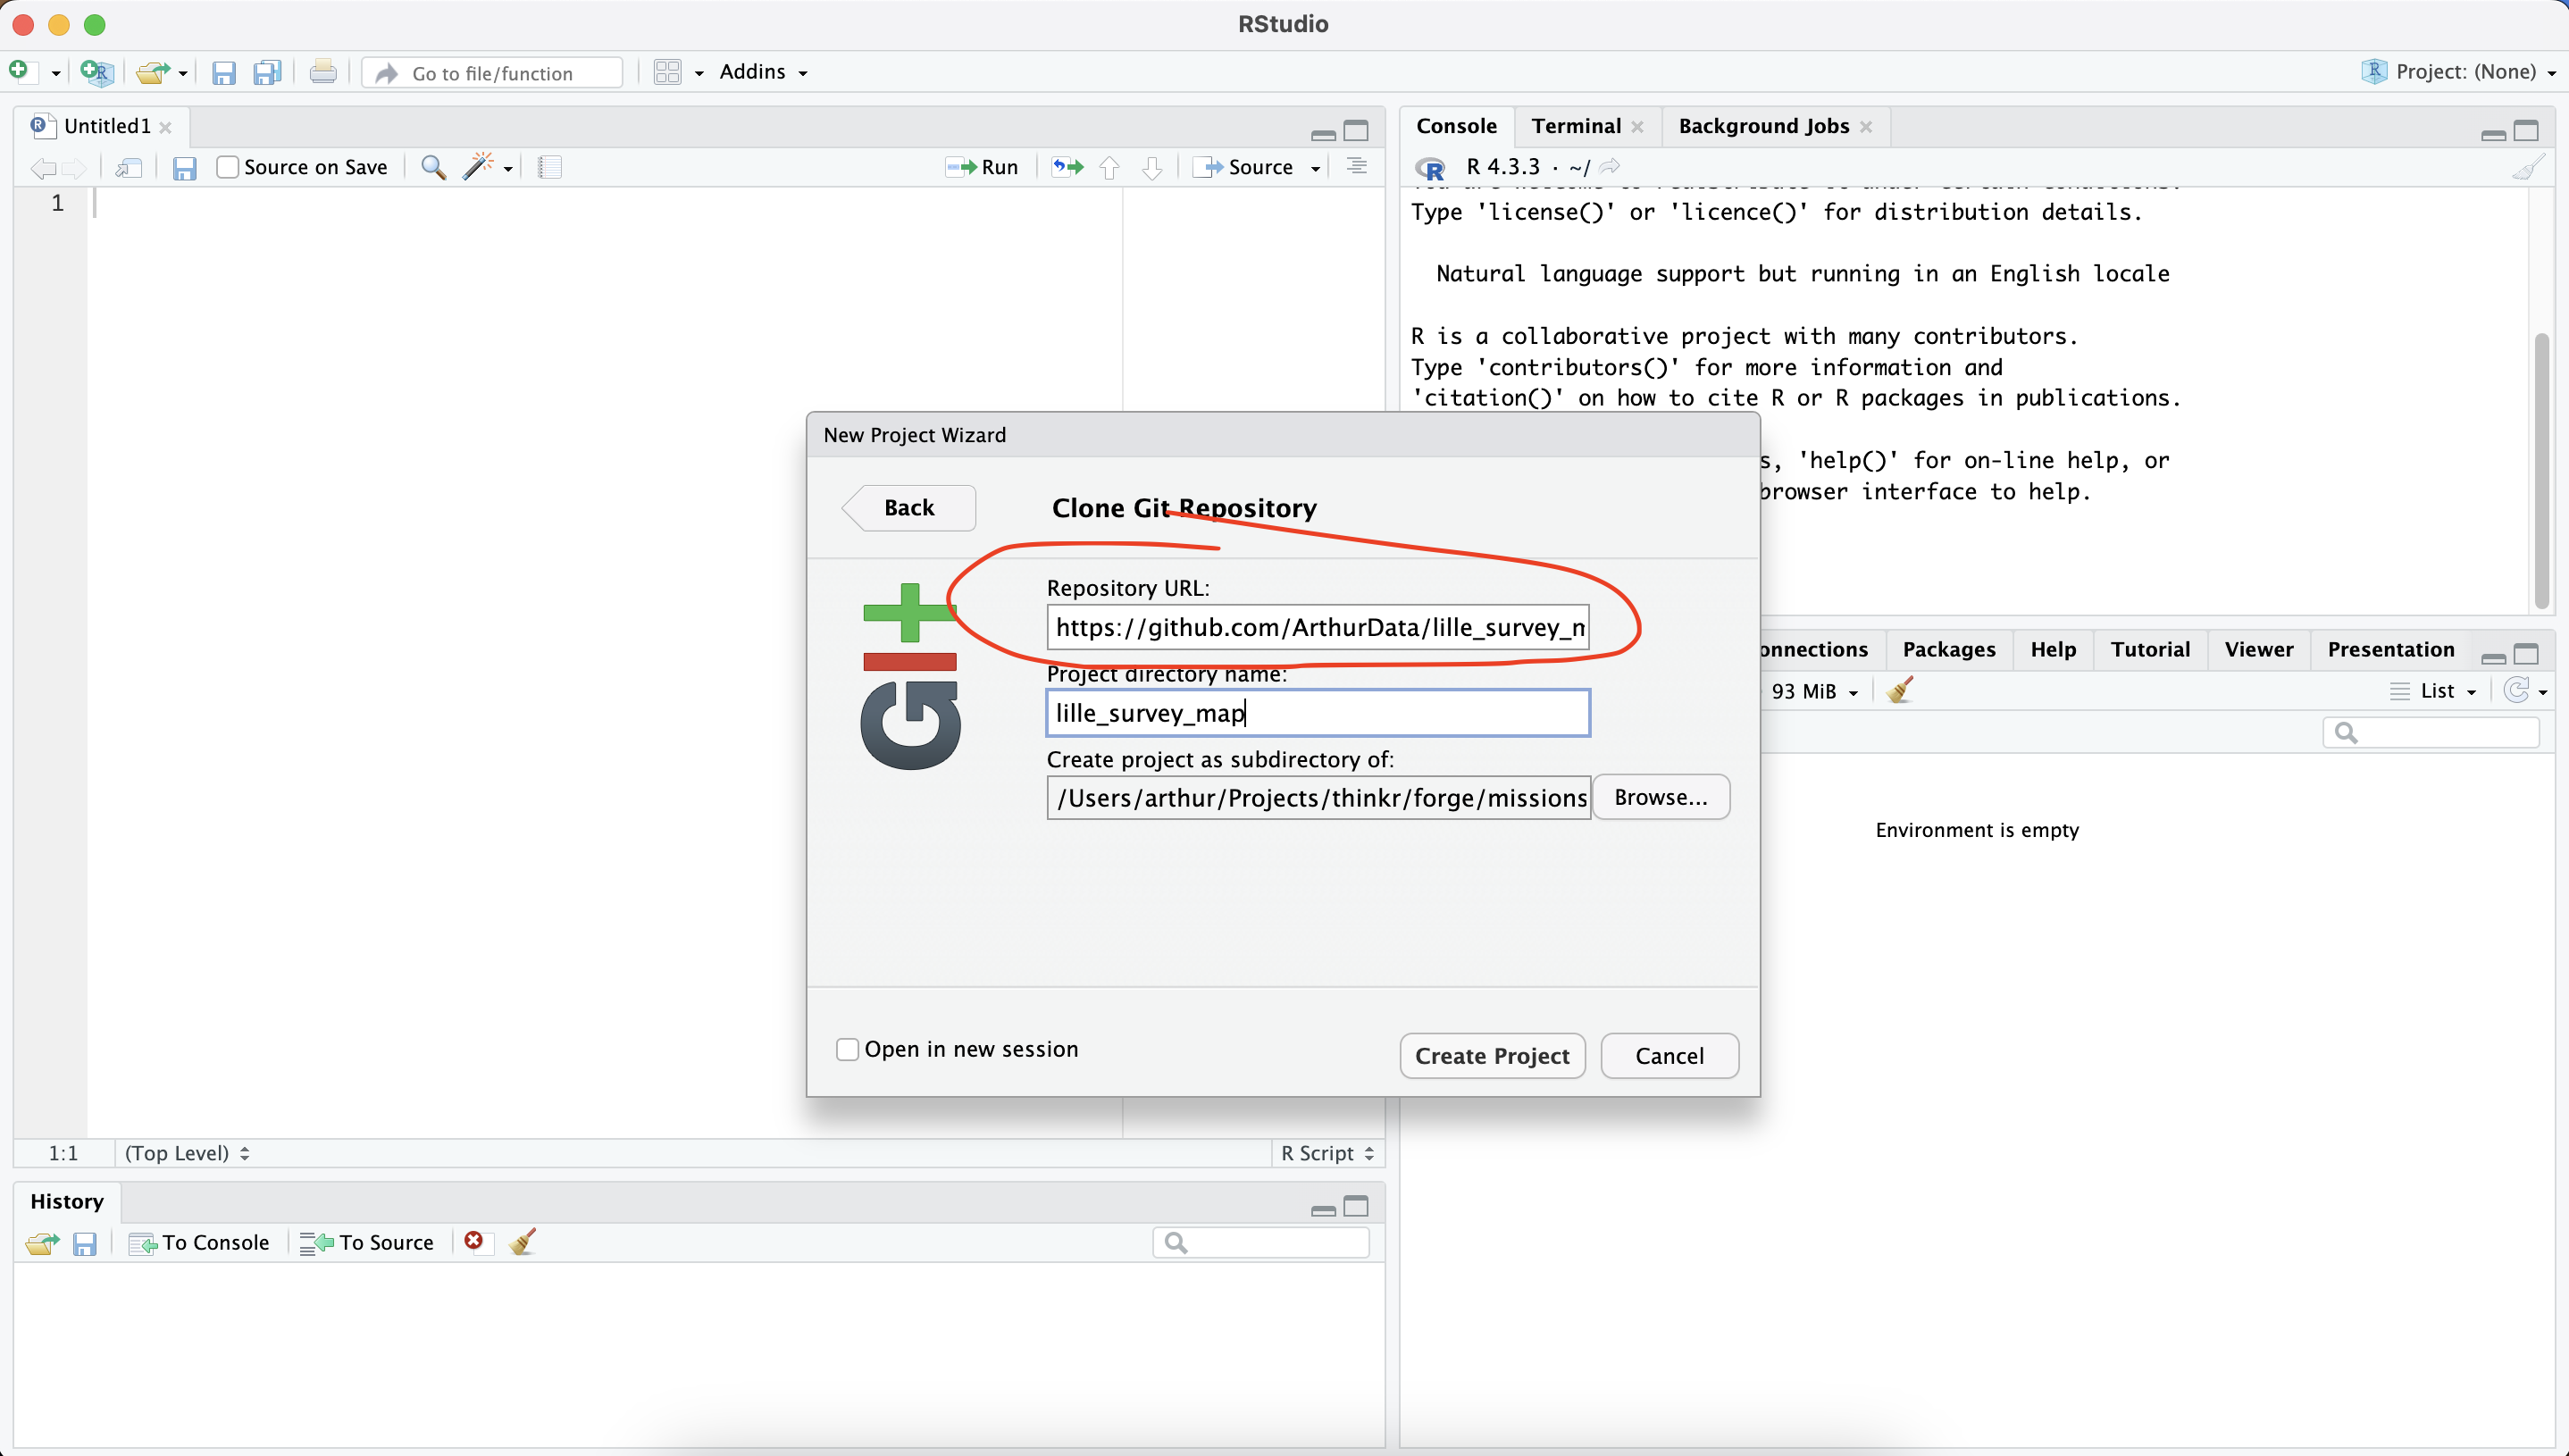2569x1456 pixels.
Task: Click the Code tools magic wand icon
Action: point(478,167)
